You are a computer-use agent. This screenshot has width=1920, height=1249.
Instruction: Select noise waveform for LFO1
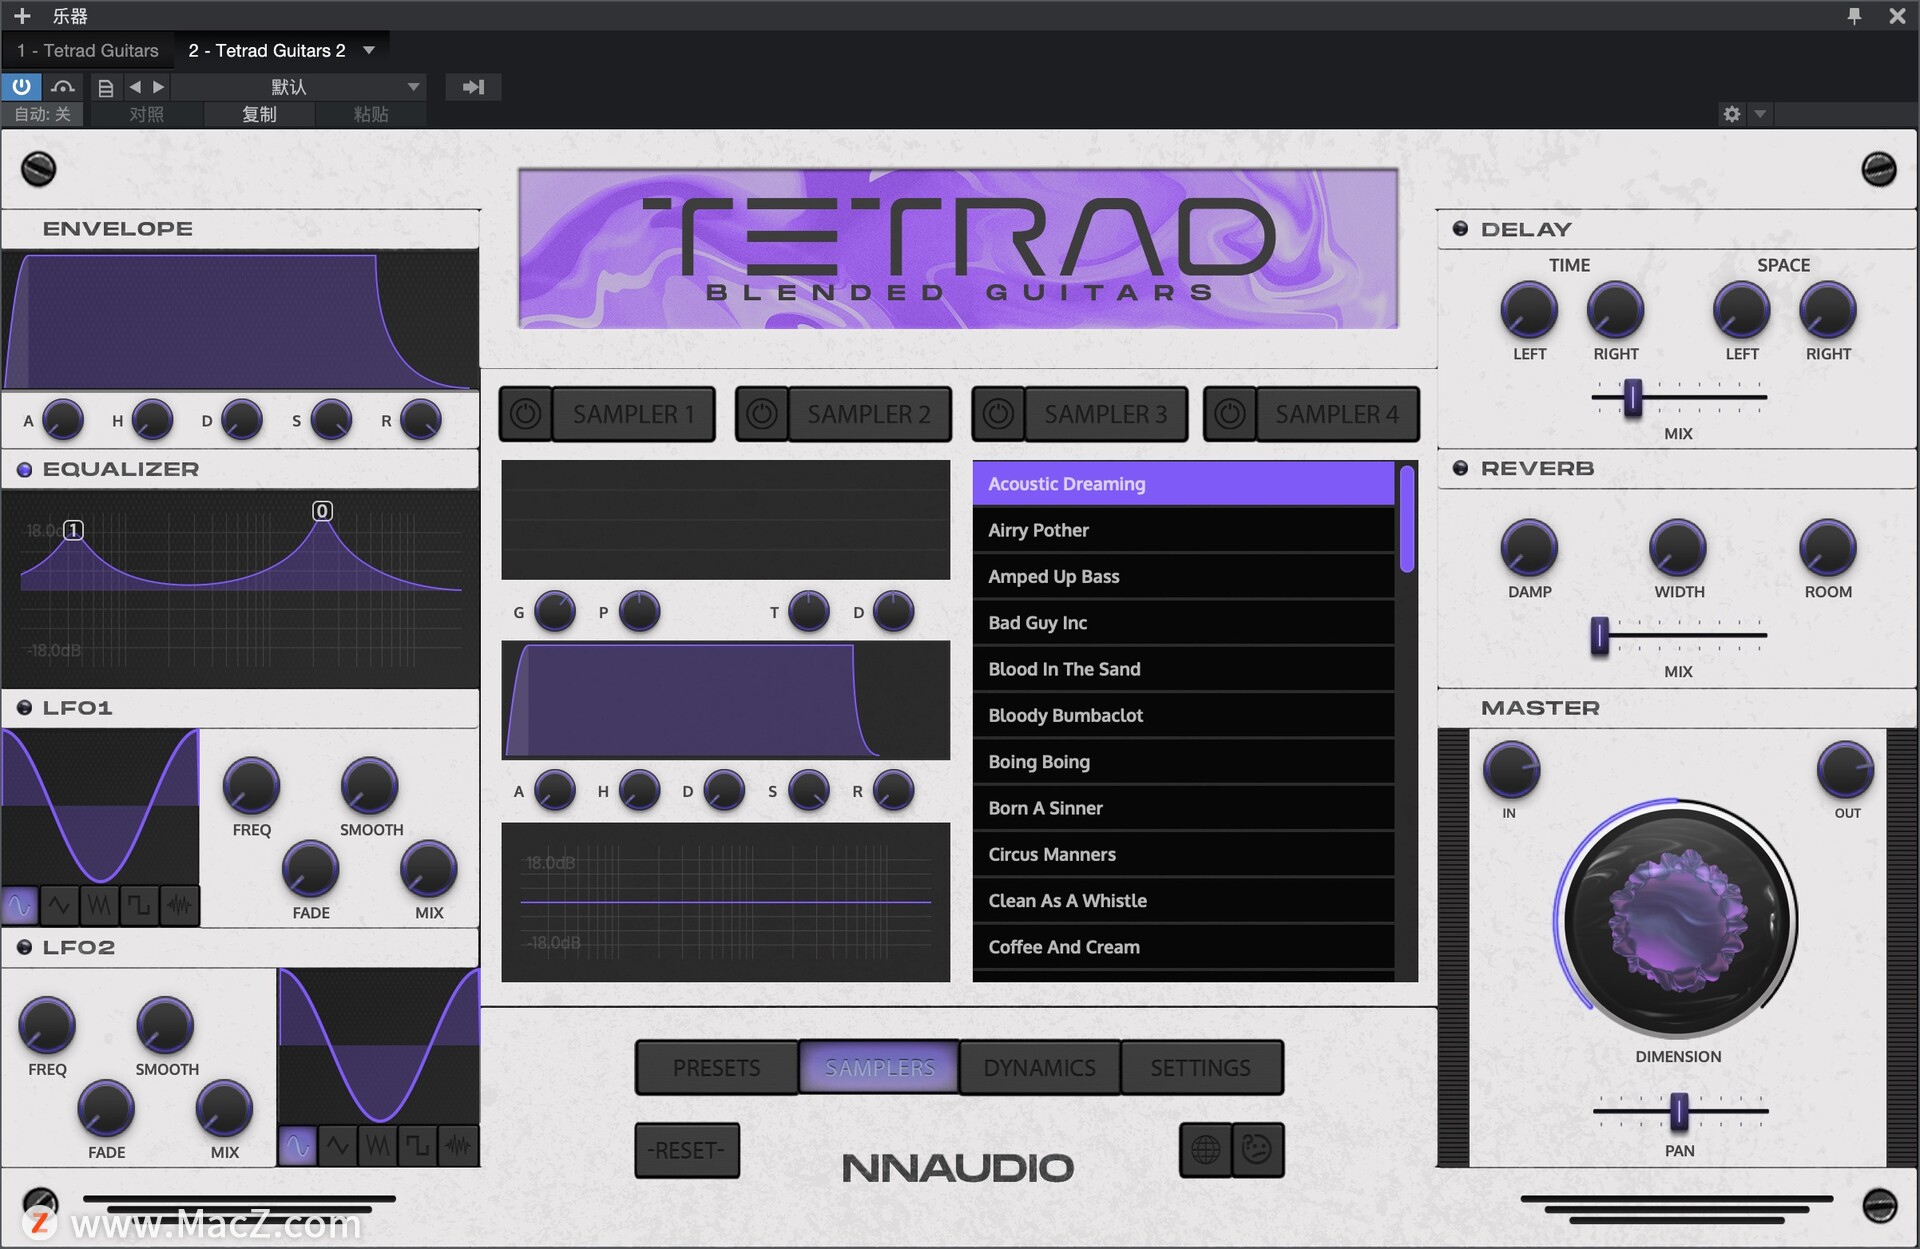click(179, 906)
